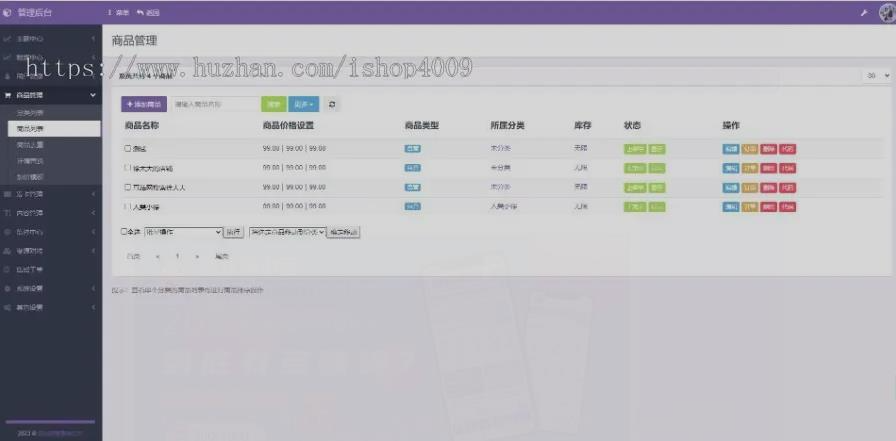Check the checkbox of the second product row
896x441 pixels.
tap(127, 168)
